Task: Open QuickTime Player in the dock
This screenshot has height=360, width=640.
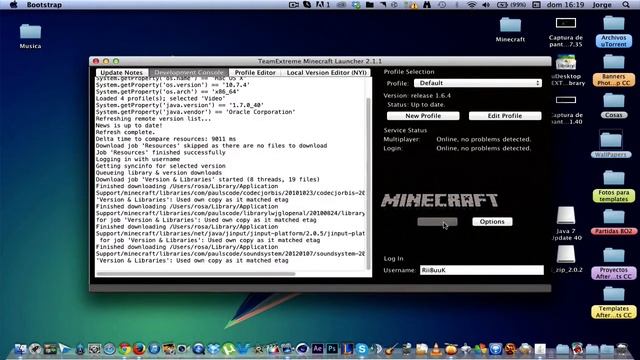Action: 199,349
